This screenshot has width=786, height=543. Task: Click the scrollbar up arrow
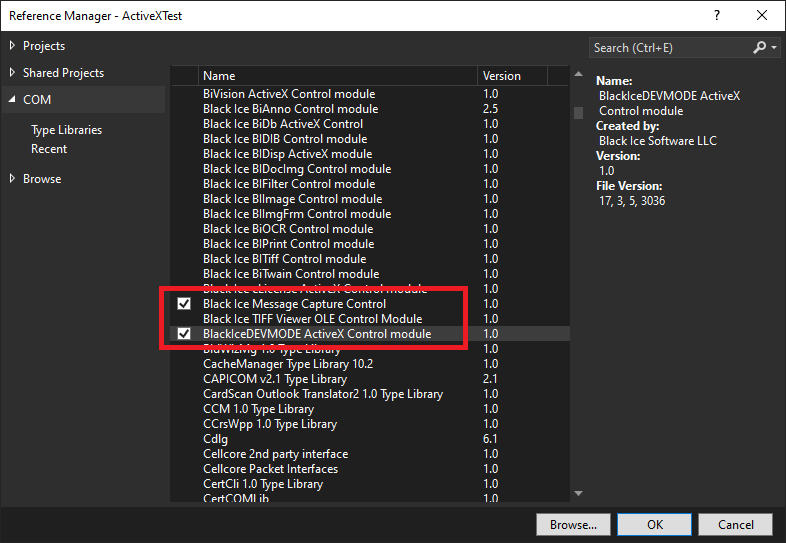pos(578,74)
